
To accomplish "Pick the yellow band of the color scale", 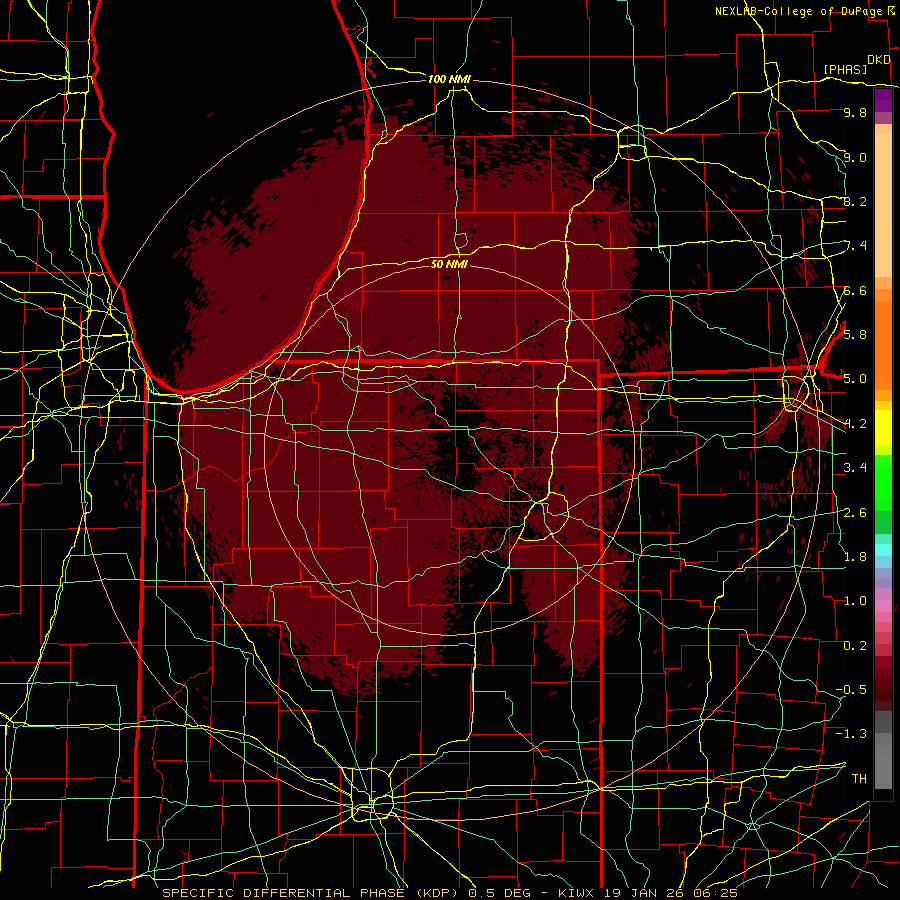I will click(883, 428).
